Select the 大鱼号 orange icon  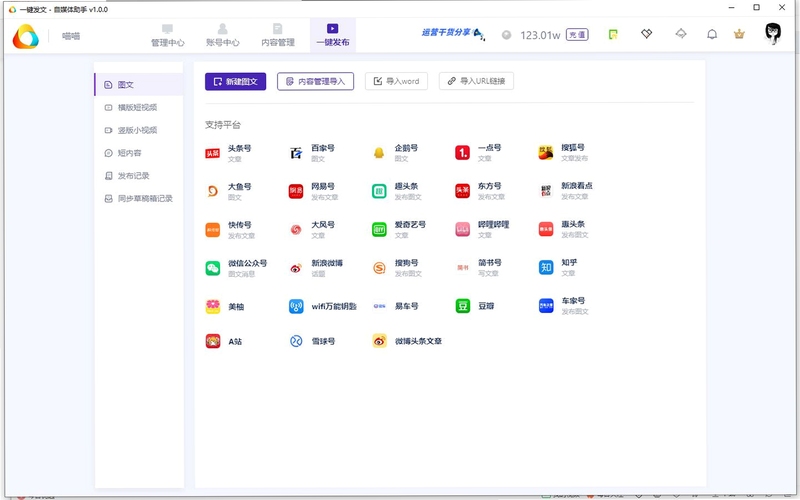(212, 191)
